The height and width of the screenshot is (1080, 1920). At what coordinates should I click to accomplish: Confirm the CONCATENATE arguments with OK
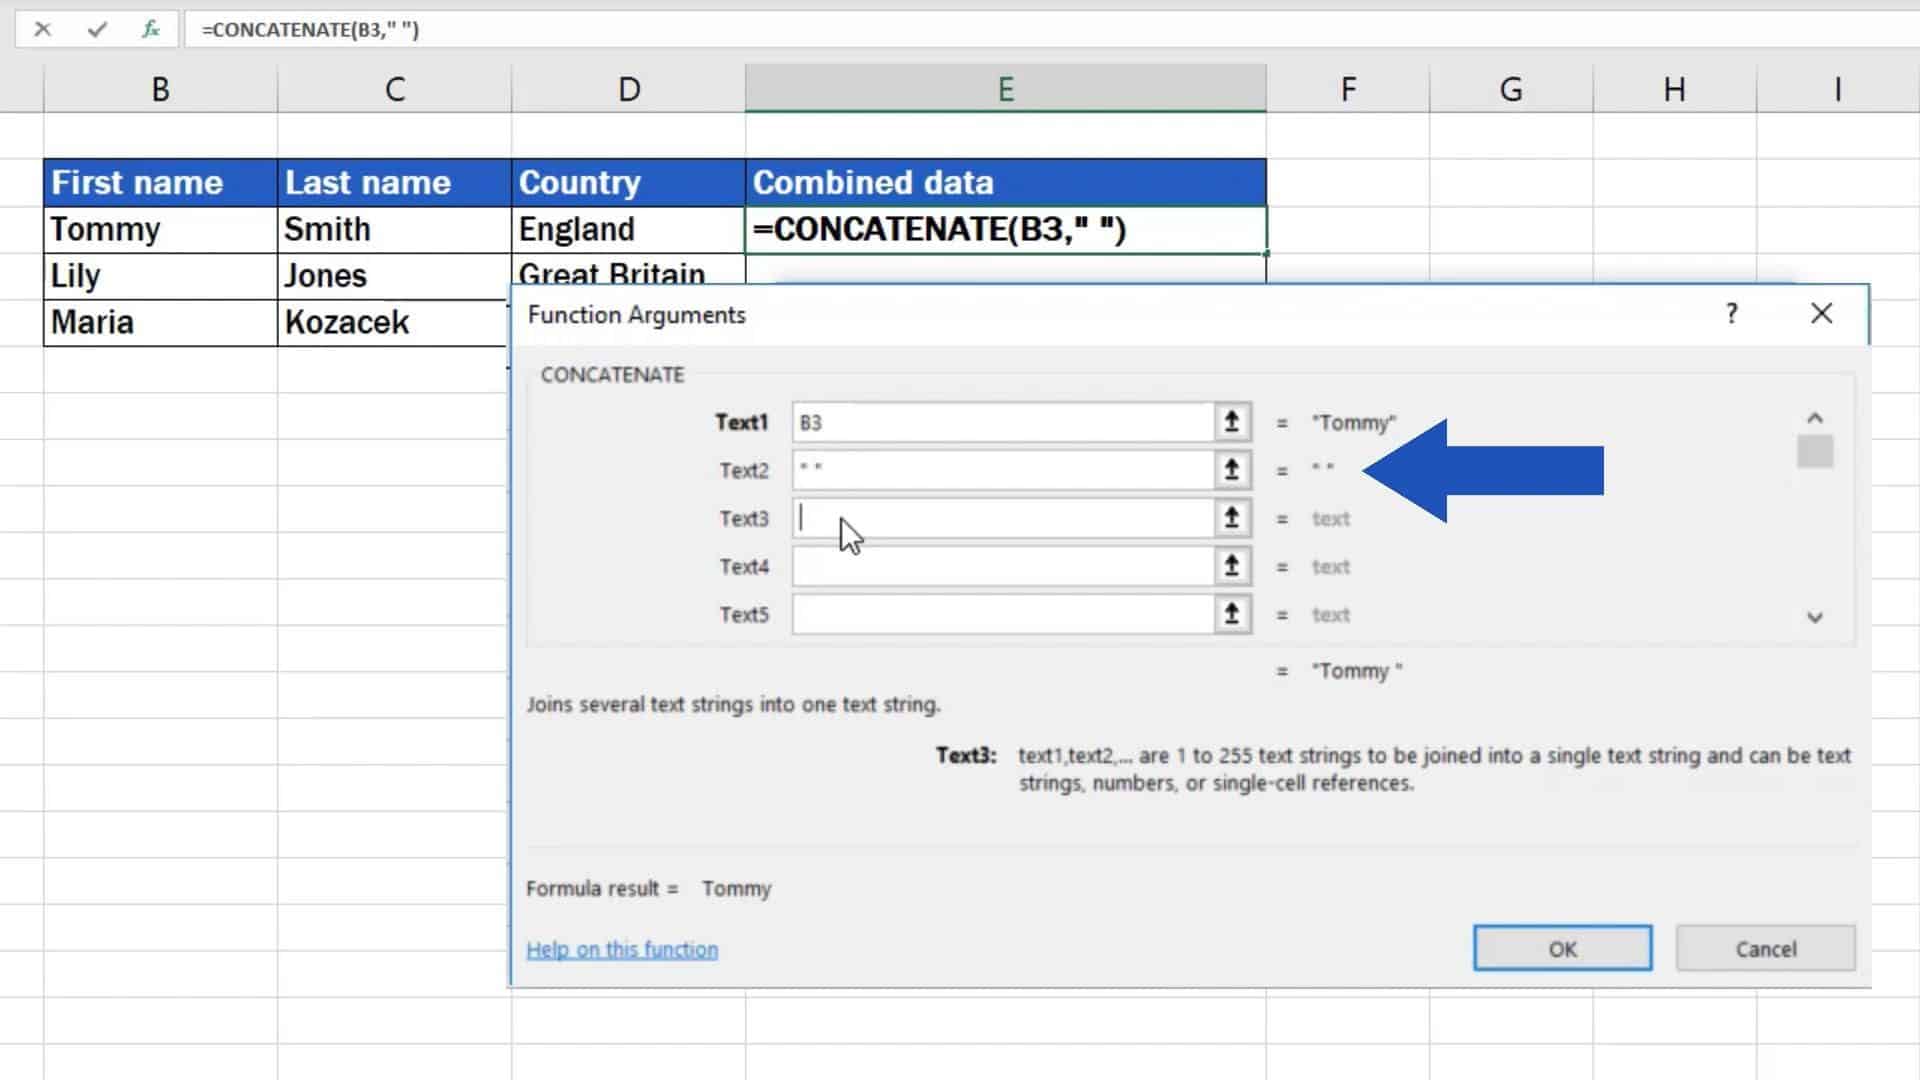[x=1562, y=948]
